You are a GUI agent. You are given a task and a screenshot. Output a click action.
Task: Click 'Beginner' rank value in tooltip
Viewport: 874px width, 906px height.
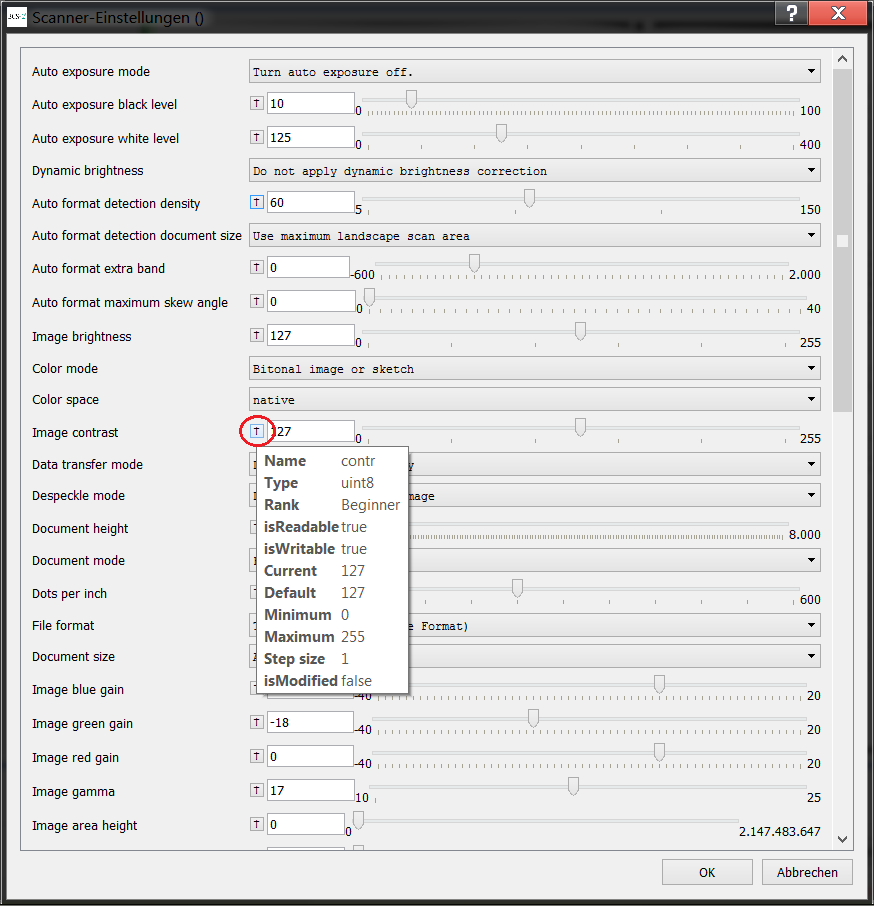coord(370,504)
